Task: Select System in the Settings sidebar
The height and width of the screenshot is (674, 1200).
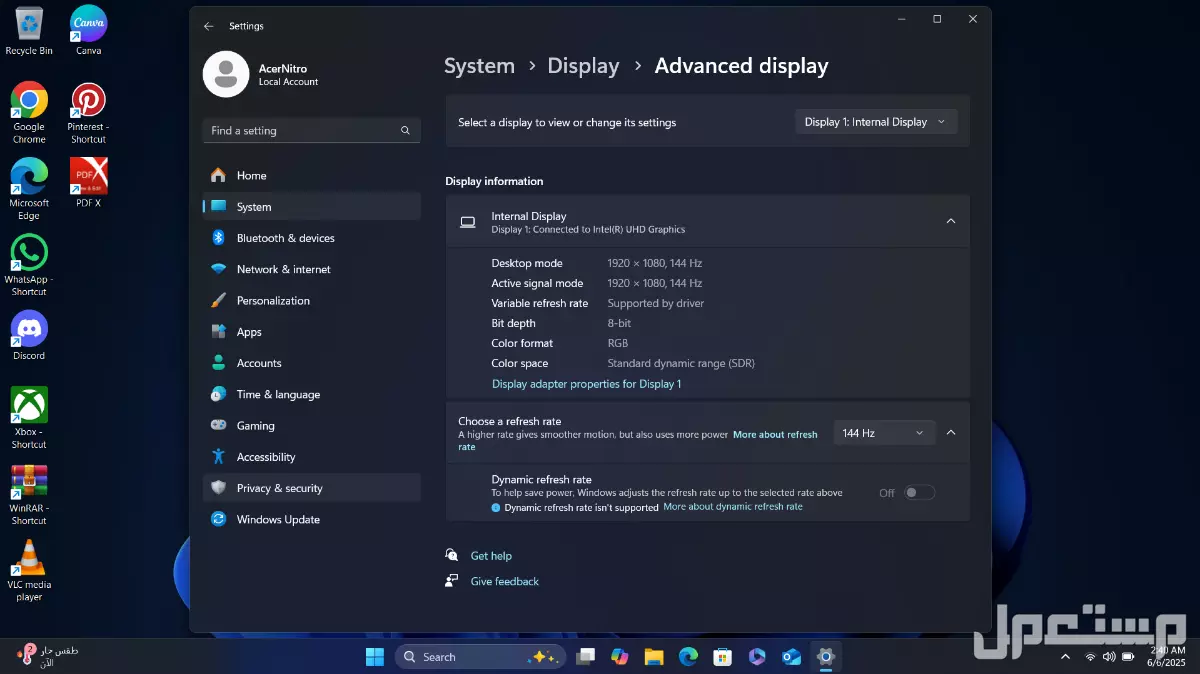Action: point(311,207)
